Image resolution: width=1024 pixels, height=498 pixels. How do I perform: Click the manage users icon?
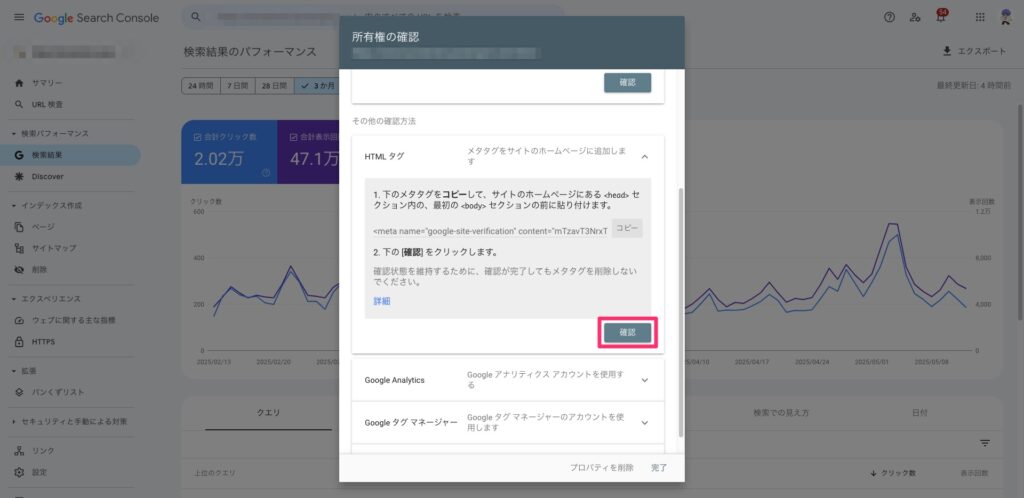[915, 18]
